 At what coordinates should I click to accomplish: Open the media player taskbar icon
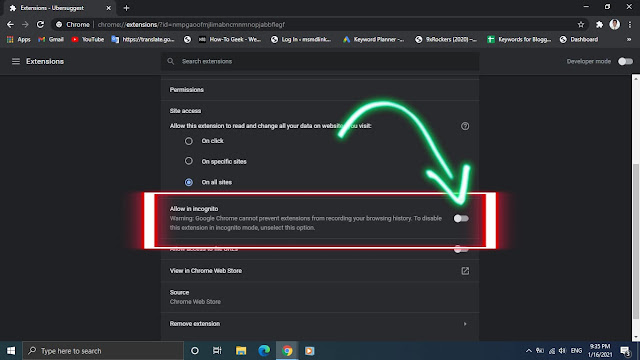click(309, 351)
